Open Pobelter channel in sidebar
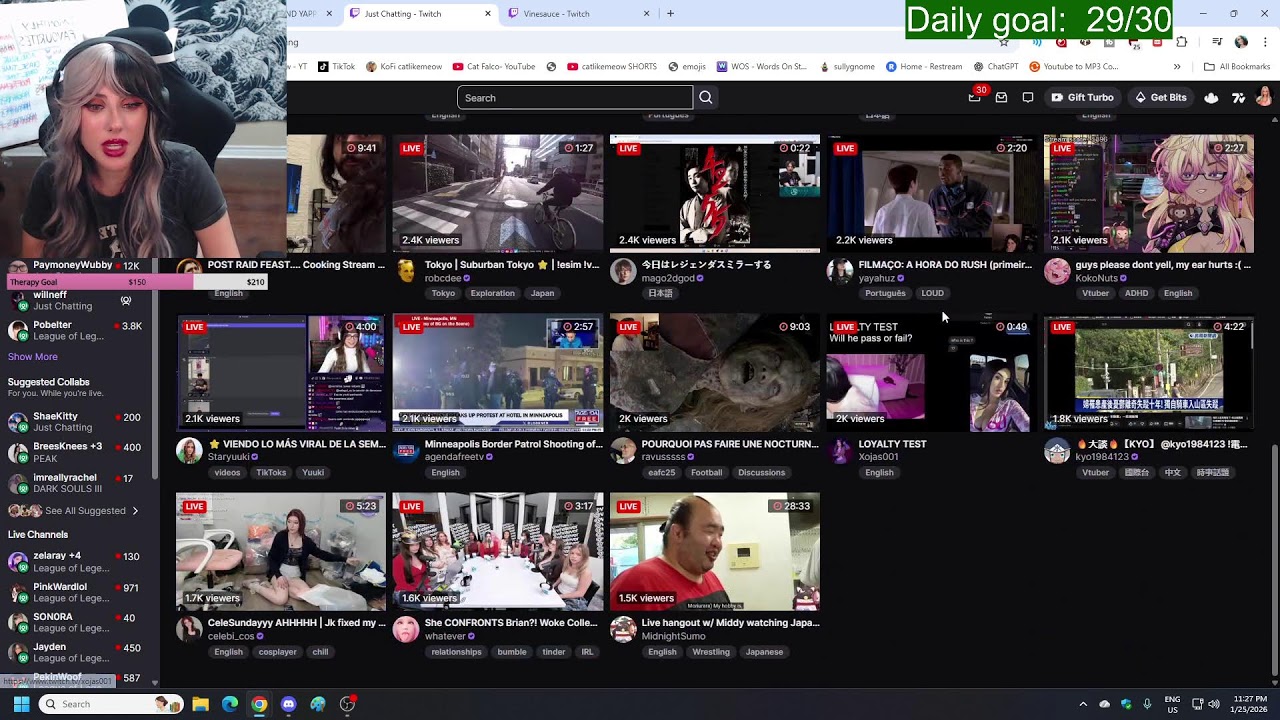This screenshot has width=1280, height=720. (x=78, y=330)
